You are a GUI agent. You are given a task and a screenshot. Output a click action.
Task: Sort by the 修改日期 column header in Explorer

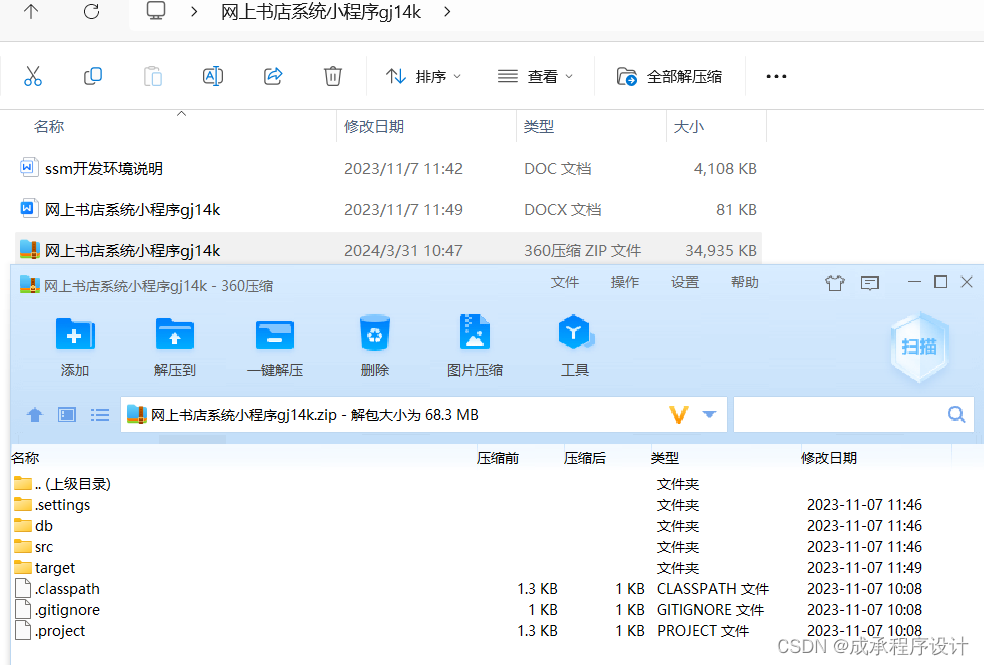pos(374,126)
